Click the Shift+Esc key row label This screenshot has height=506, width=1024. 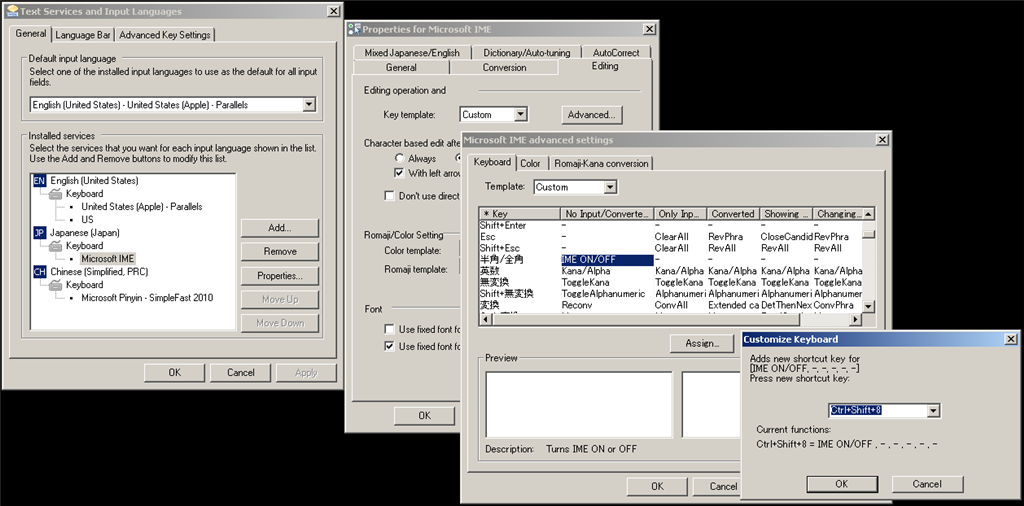(500, 248)
